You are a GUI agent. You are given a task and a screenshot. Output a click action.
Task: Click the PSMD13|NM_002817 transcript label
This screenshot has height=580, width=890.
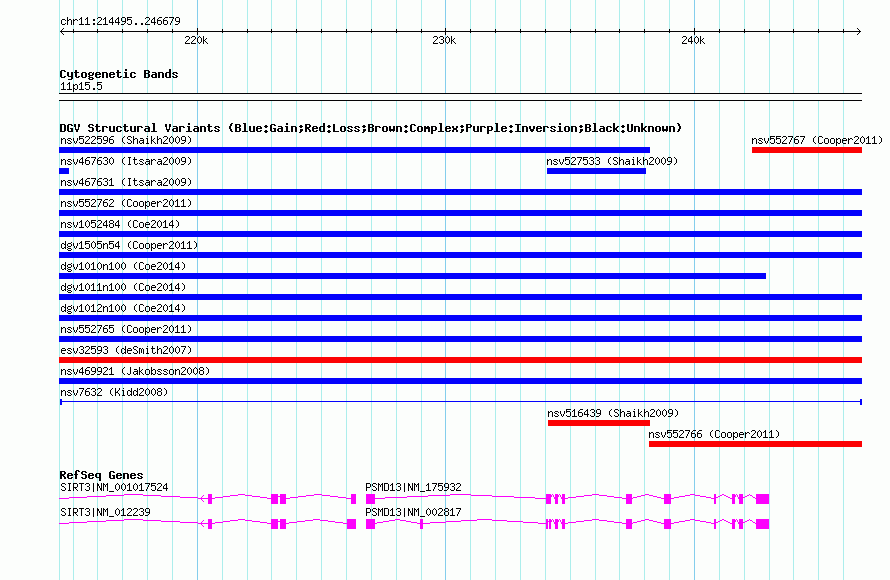413,512
